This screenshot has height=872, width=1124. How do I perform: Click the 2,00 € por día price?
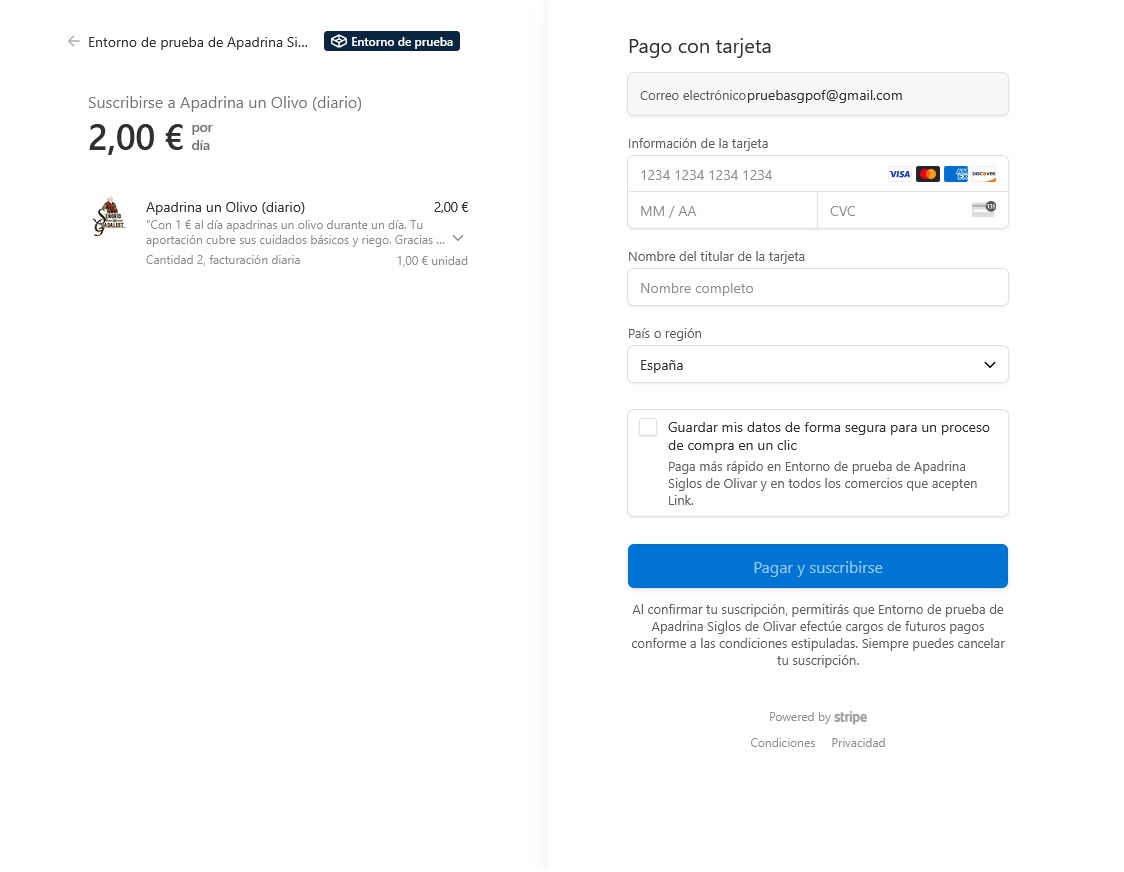[151, 137]
